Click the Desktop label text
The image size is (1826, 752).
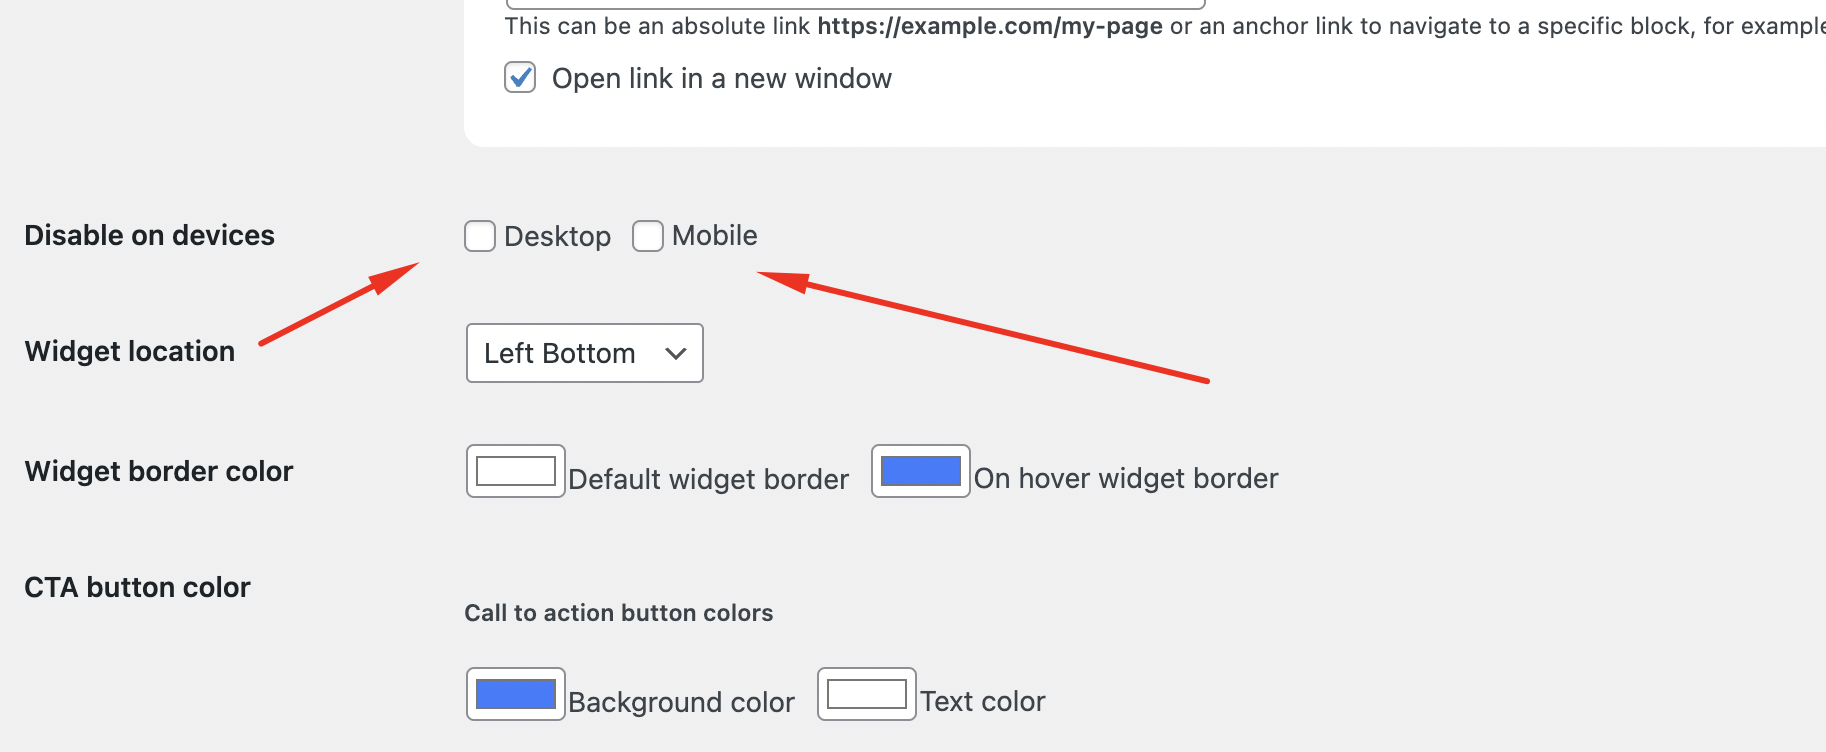(x=557, y=236)
